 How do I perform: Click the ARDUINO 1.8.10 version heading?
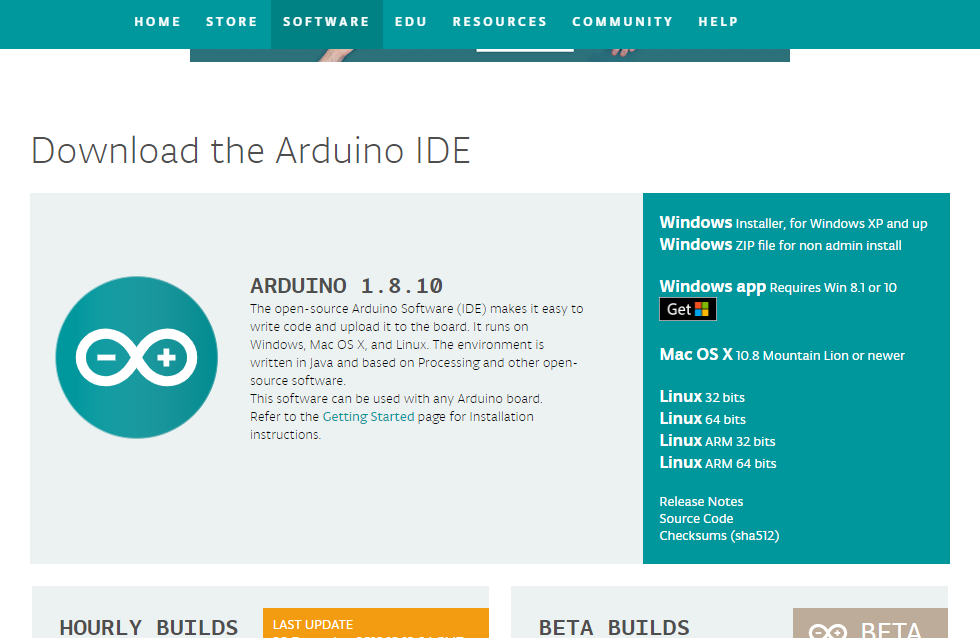346,286
